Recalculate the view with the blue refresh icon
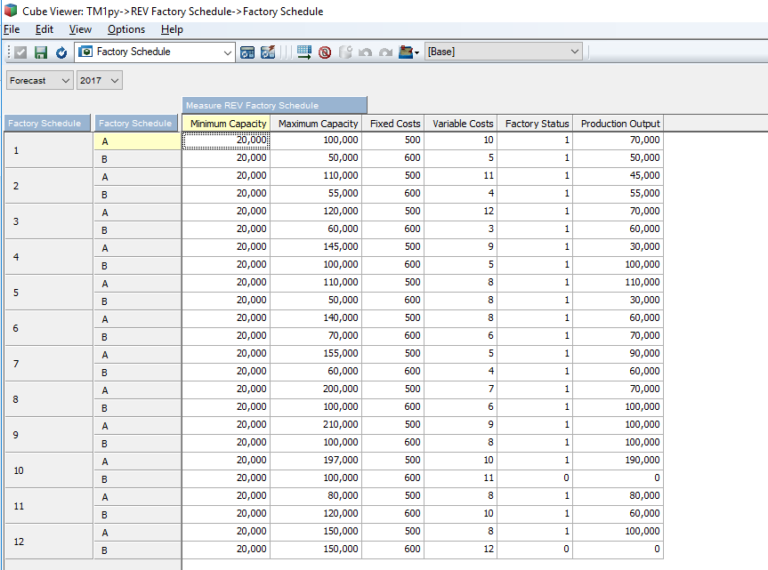768x570 pixels. coord(61,52)
